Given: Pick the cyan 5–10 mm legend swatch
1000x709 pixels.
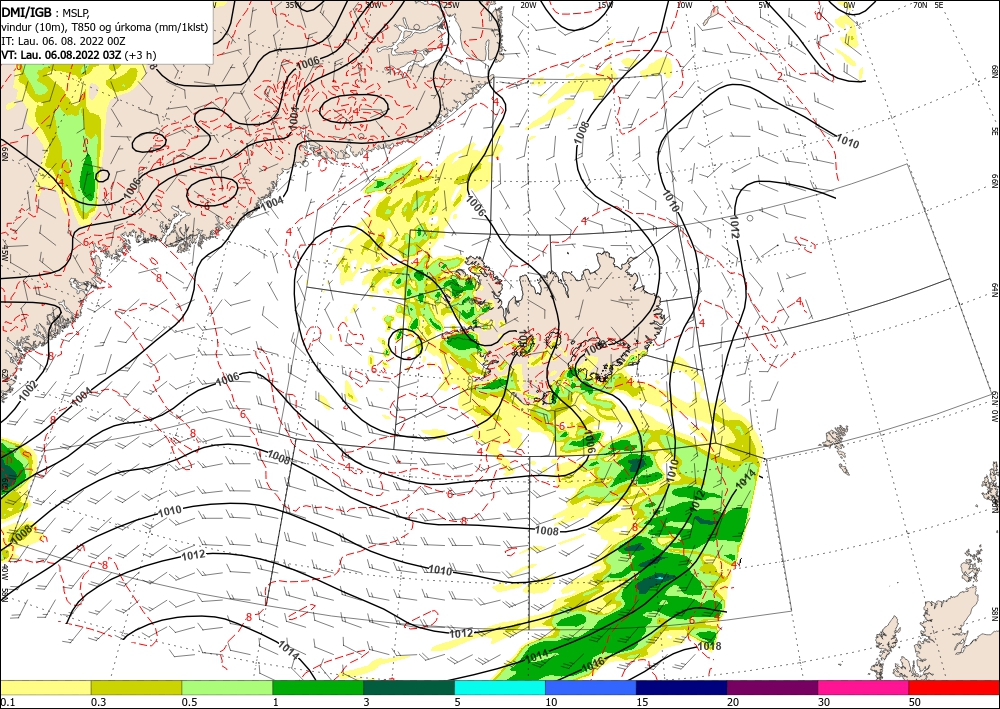Looking at the screenshot, I should pyautogui.click(x=500, y=687).
